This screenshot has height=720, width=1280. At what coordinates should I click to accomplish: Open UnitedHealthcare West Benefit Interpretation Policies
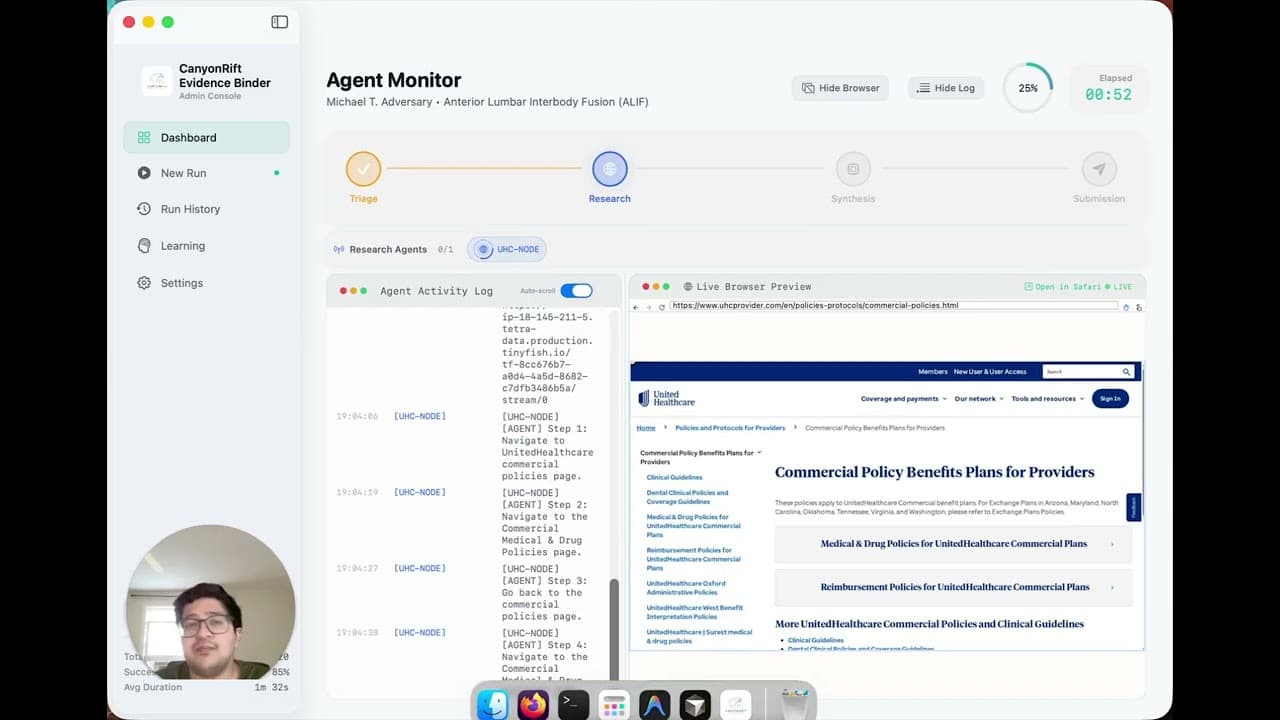[694, 612]
